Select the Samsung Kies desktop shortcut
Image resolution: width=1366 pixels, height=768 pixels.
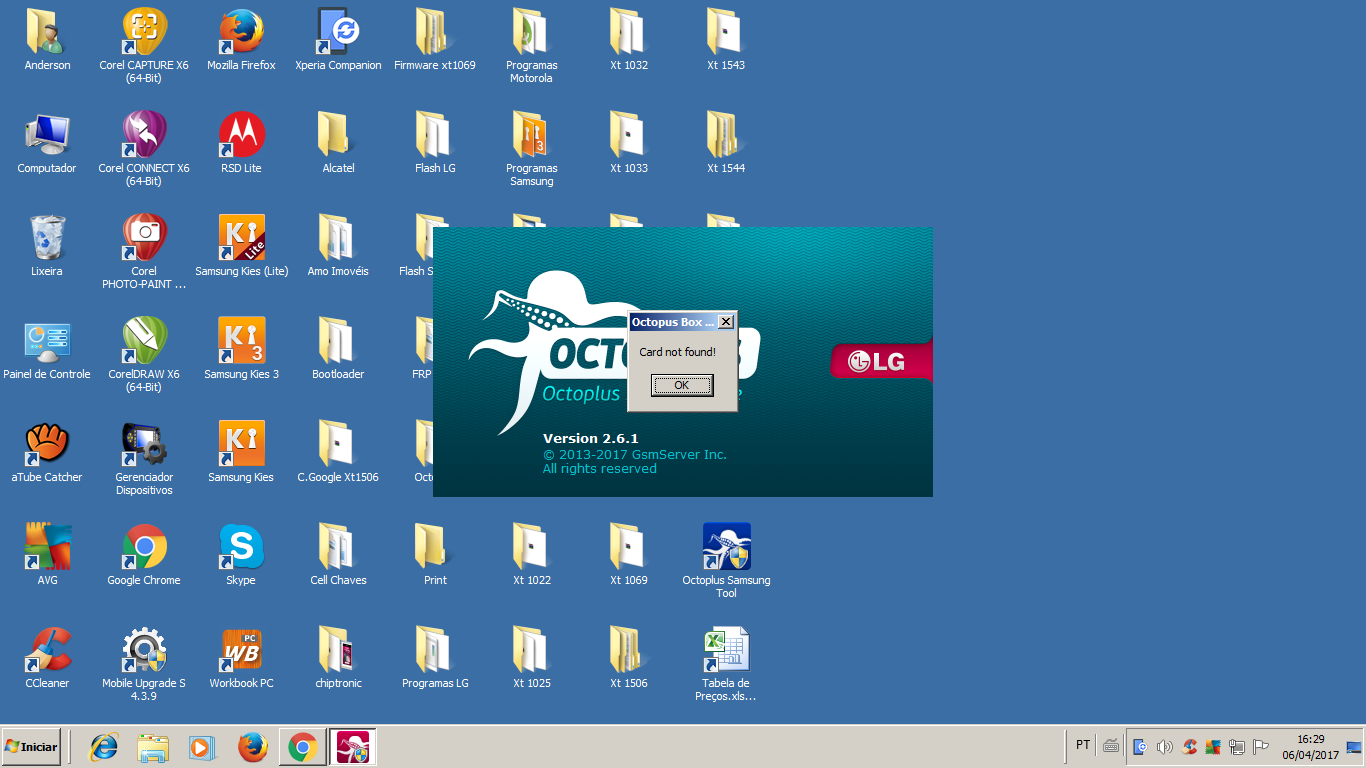(x=241, y=452)
